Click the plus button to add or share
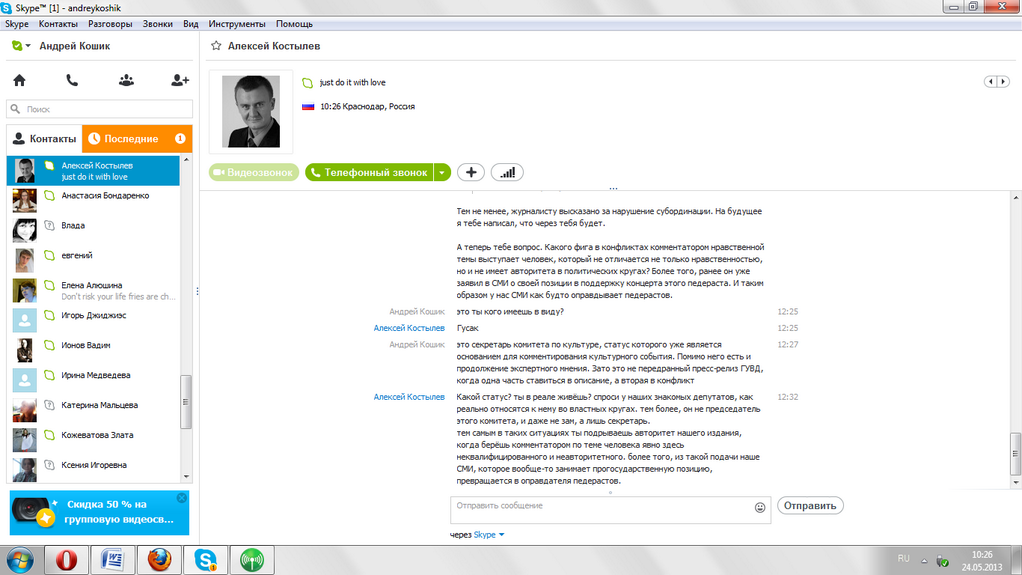 click(x=471, y=172)
